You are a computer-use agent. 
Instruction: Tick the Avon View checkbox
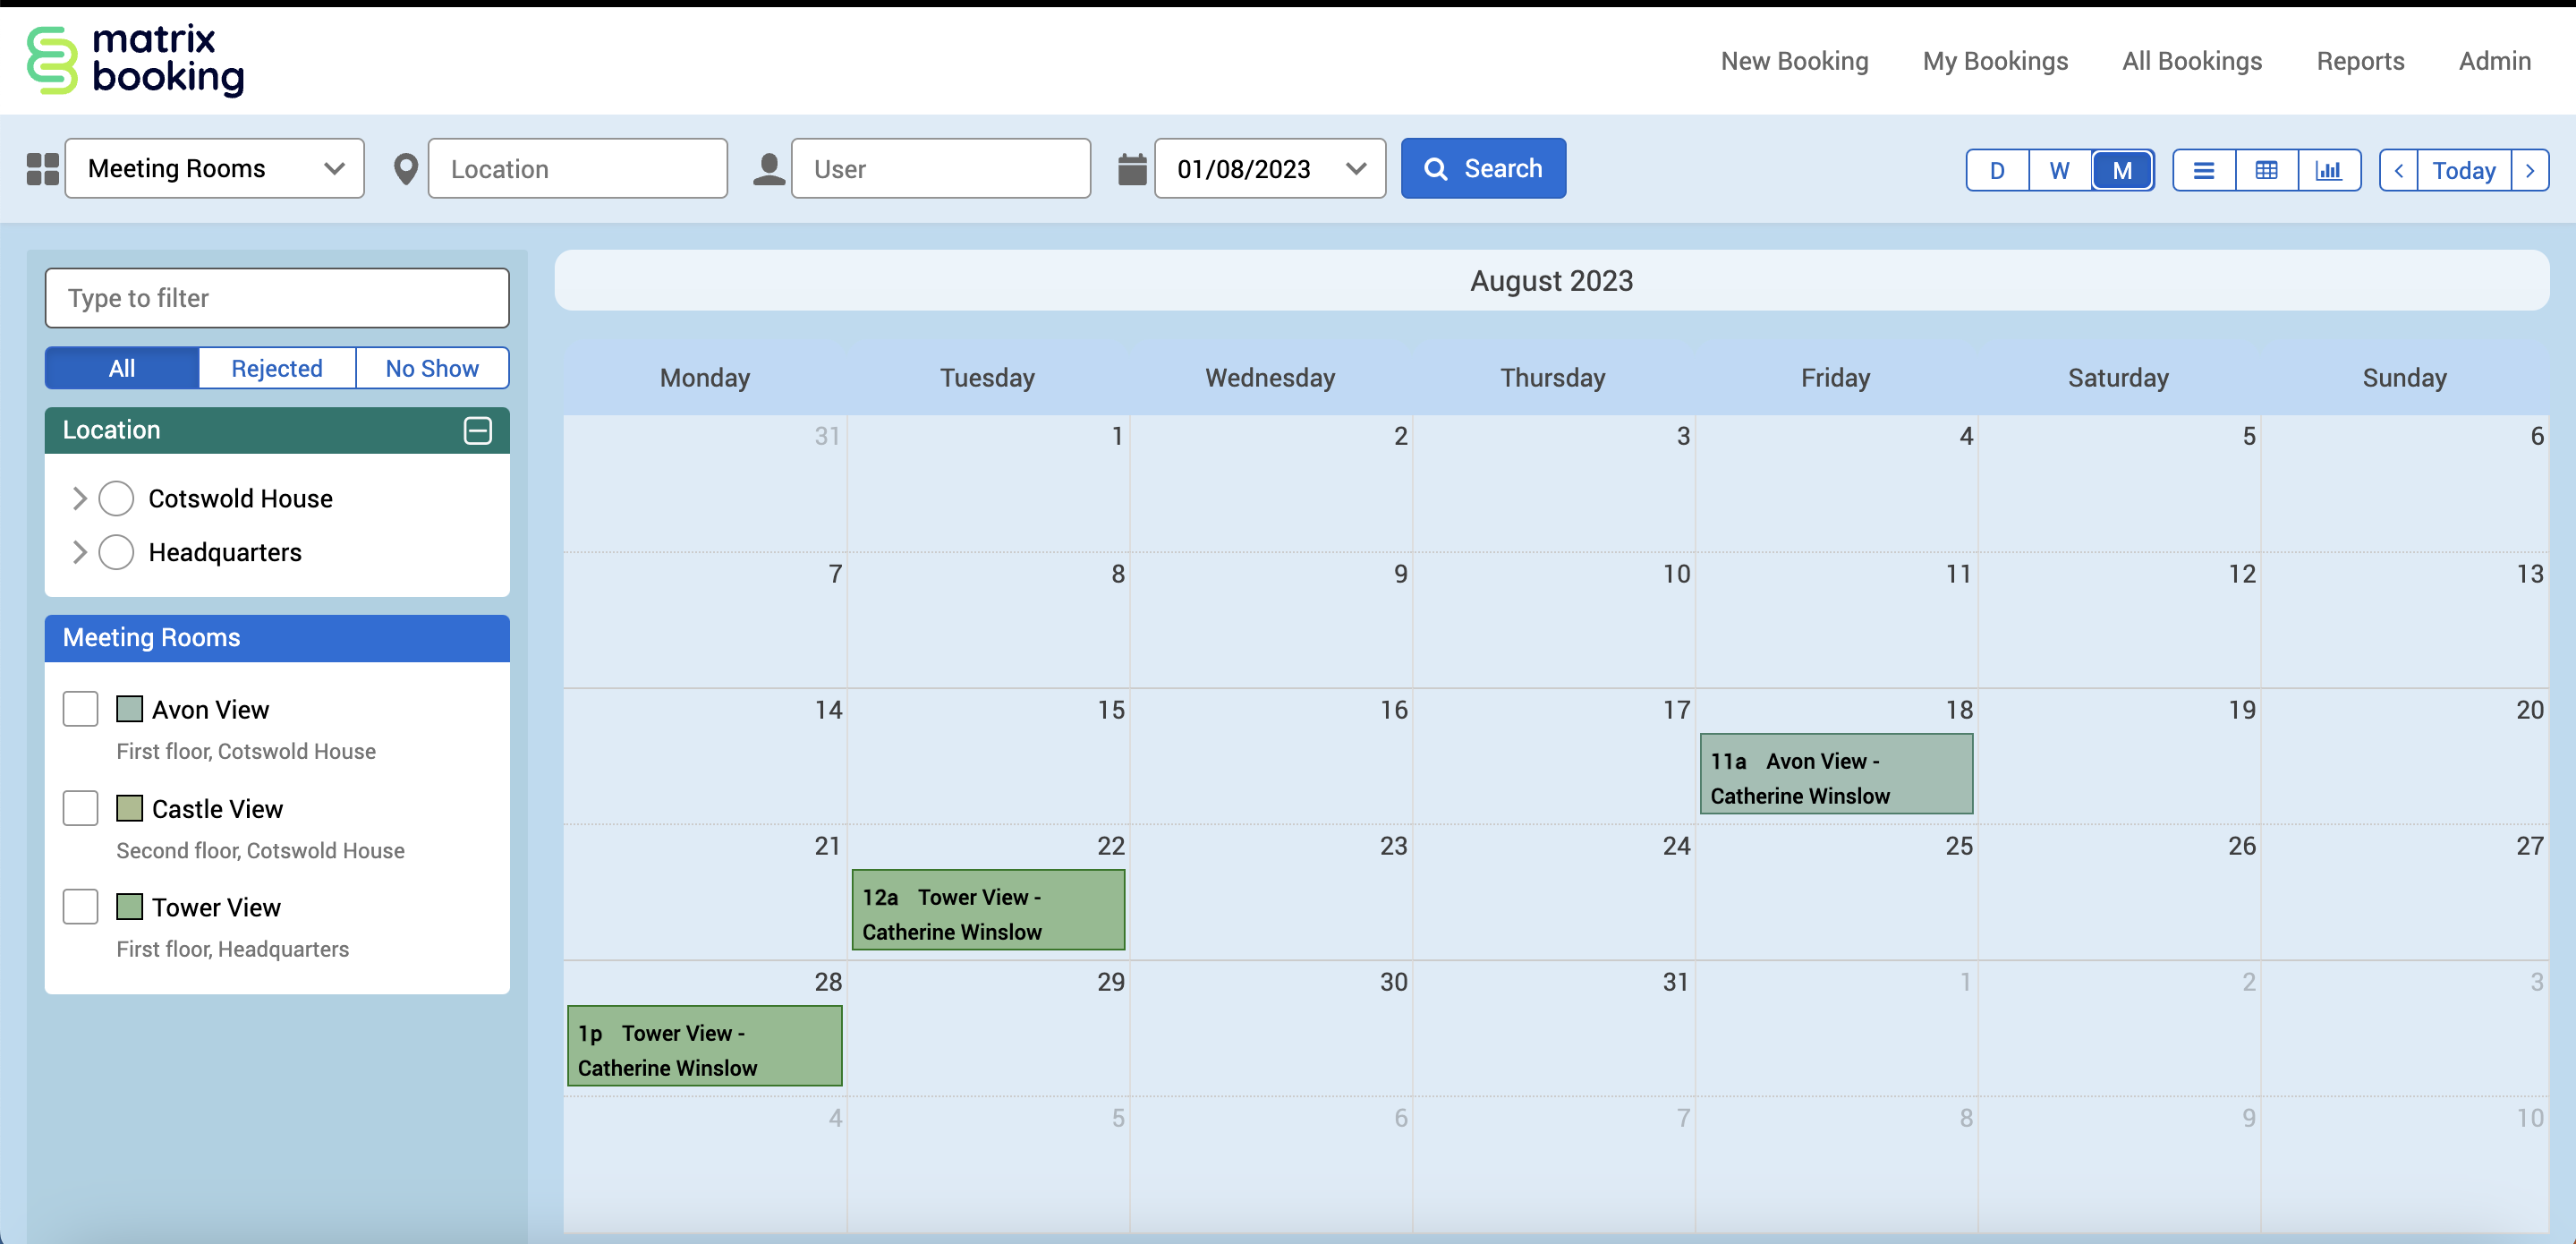pos(81,709)
